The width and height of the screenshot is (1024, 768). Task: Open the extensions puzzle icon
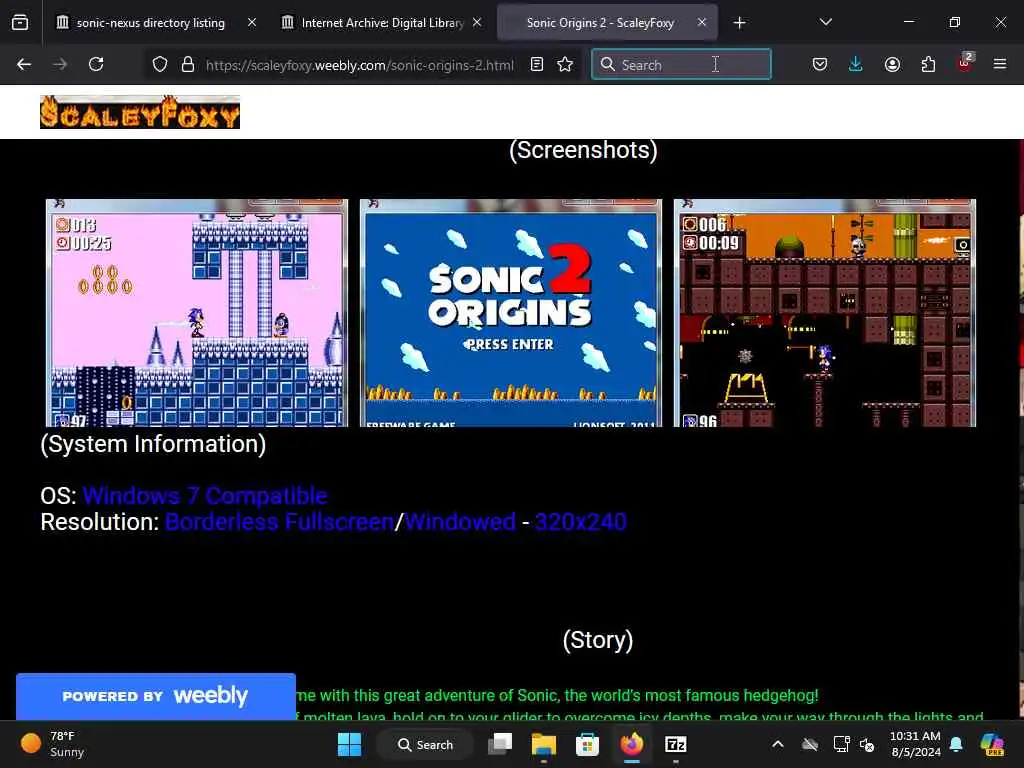pos(928,64)
